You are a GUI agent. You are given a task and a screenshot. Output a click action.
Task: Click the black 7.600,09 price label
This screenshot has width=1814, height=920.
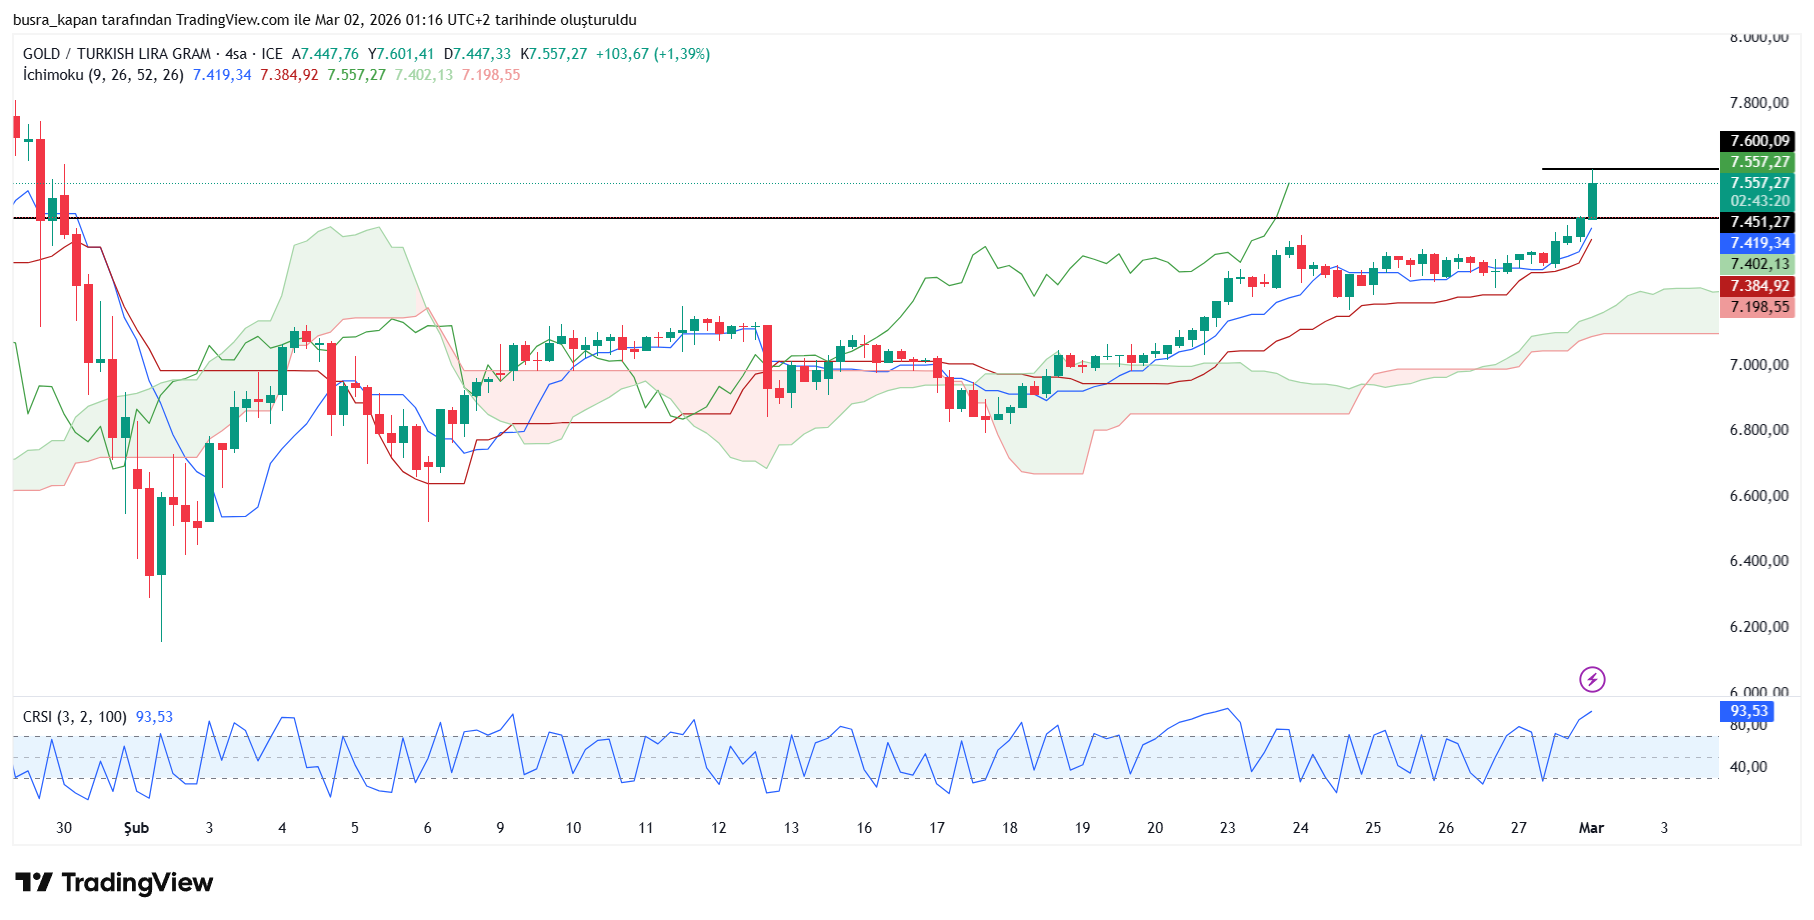click(x=1759, y=141)
